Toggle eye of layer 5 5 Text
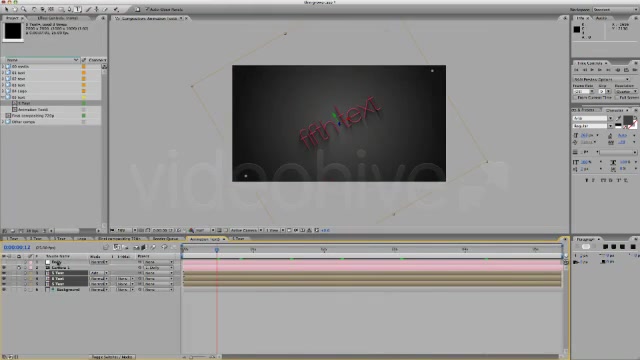 click(4, 284)
